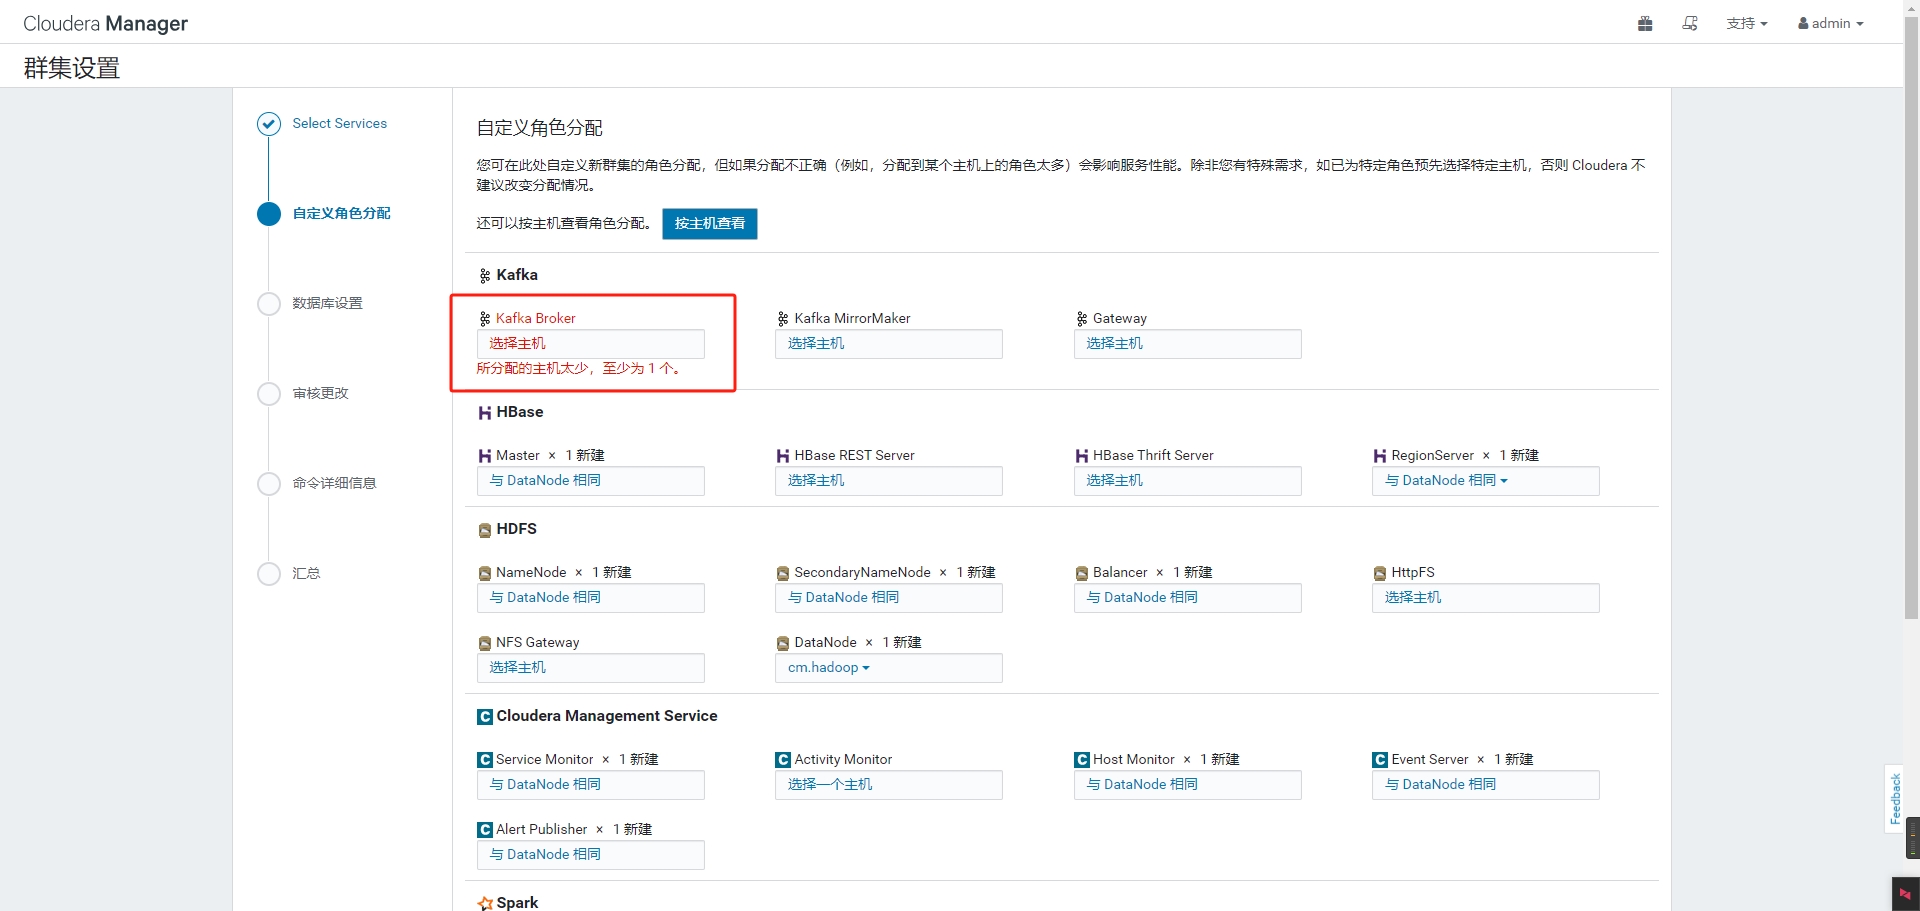Change HBase Master host assignment
1920x911 pixels.
click(591, 481)
